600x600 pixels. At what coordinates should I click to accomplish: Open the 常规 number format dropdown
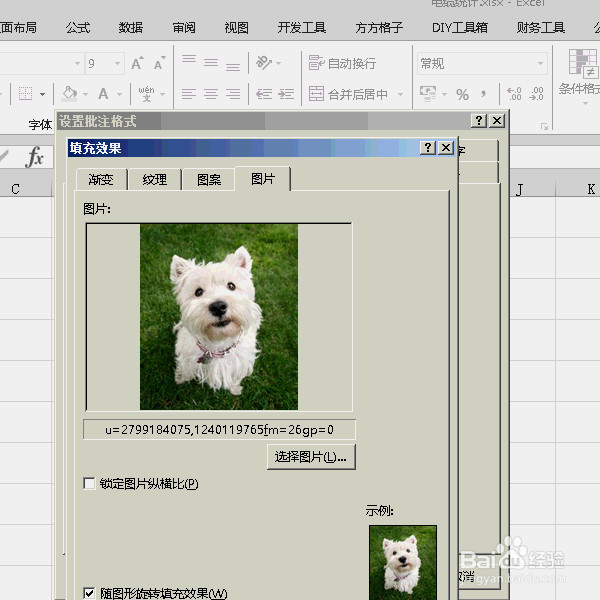[540, 63]
